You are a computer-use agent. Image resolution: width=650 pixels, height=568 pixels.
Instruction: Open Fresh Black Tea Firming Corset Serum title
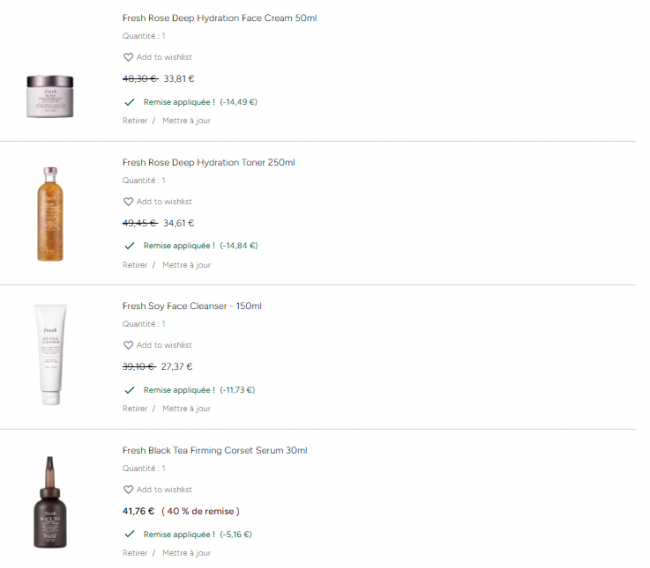214,451
